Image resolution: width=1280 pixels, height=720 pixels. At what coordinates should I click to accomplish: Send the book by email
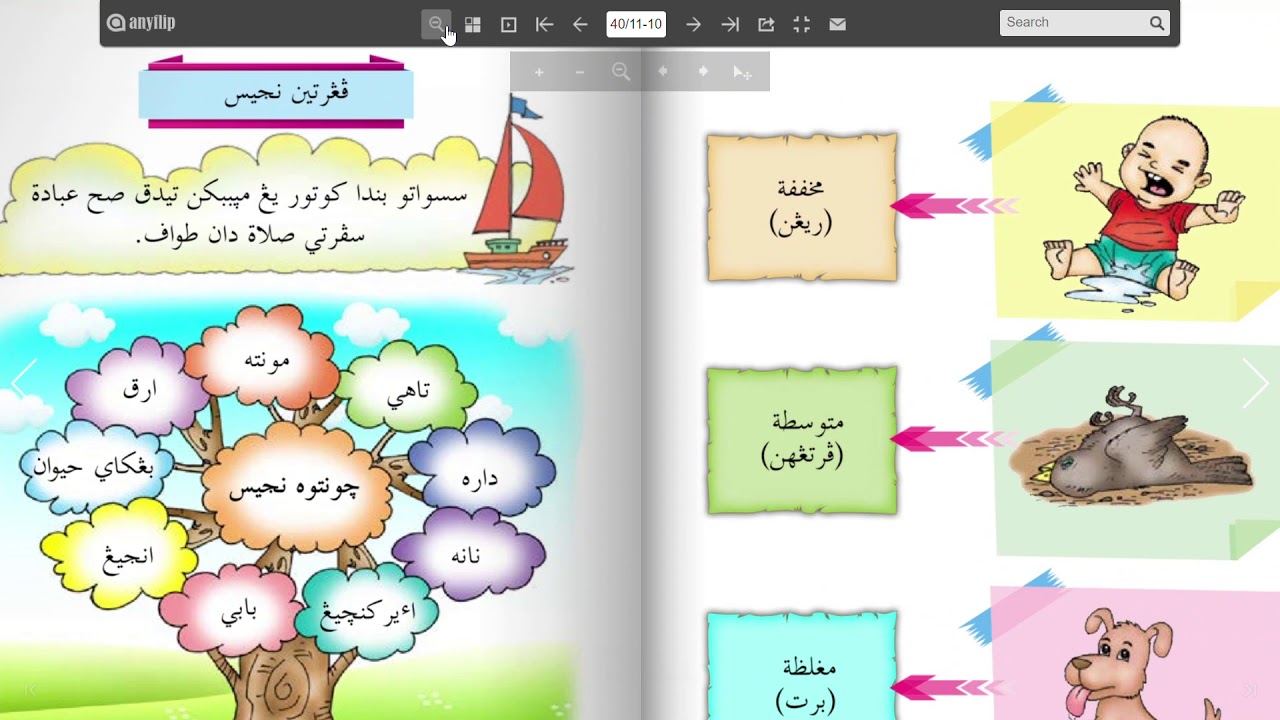(838, 24)
